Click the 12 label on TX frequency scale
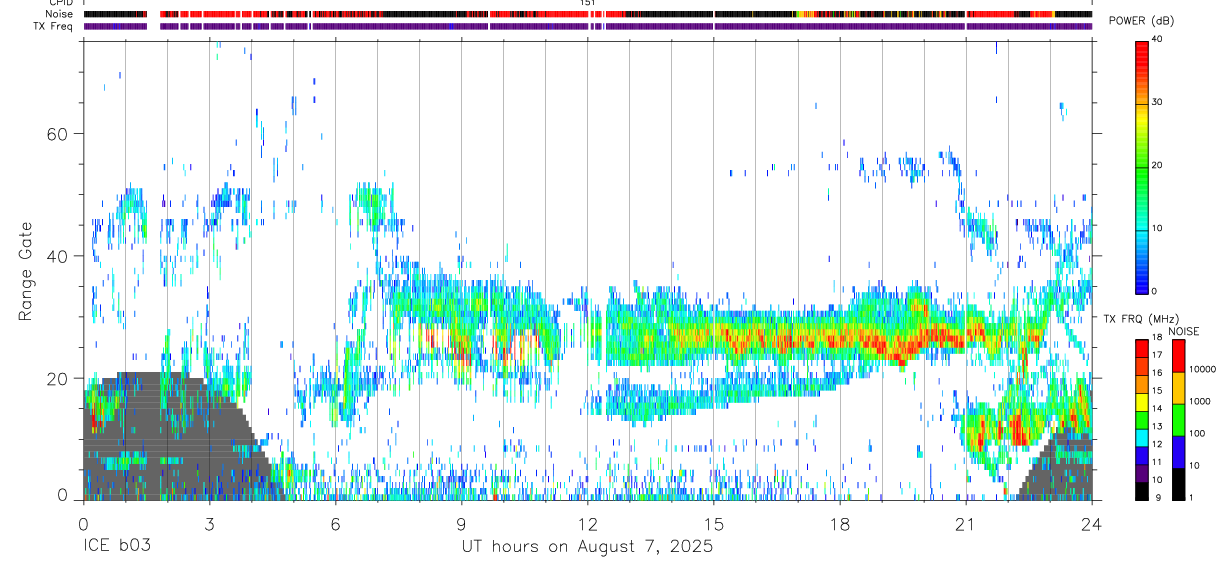1228x567 pixels. pyautogui.click(x=1157, y=444)
